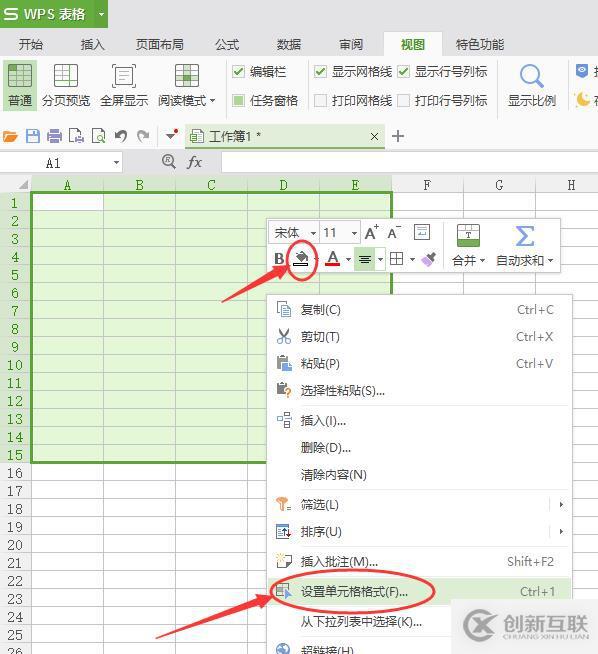Increase font size with A+ icon
This screenshot has height=654, width=598.
[371, 232]
